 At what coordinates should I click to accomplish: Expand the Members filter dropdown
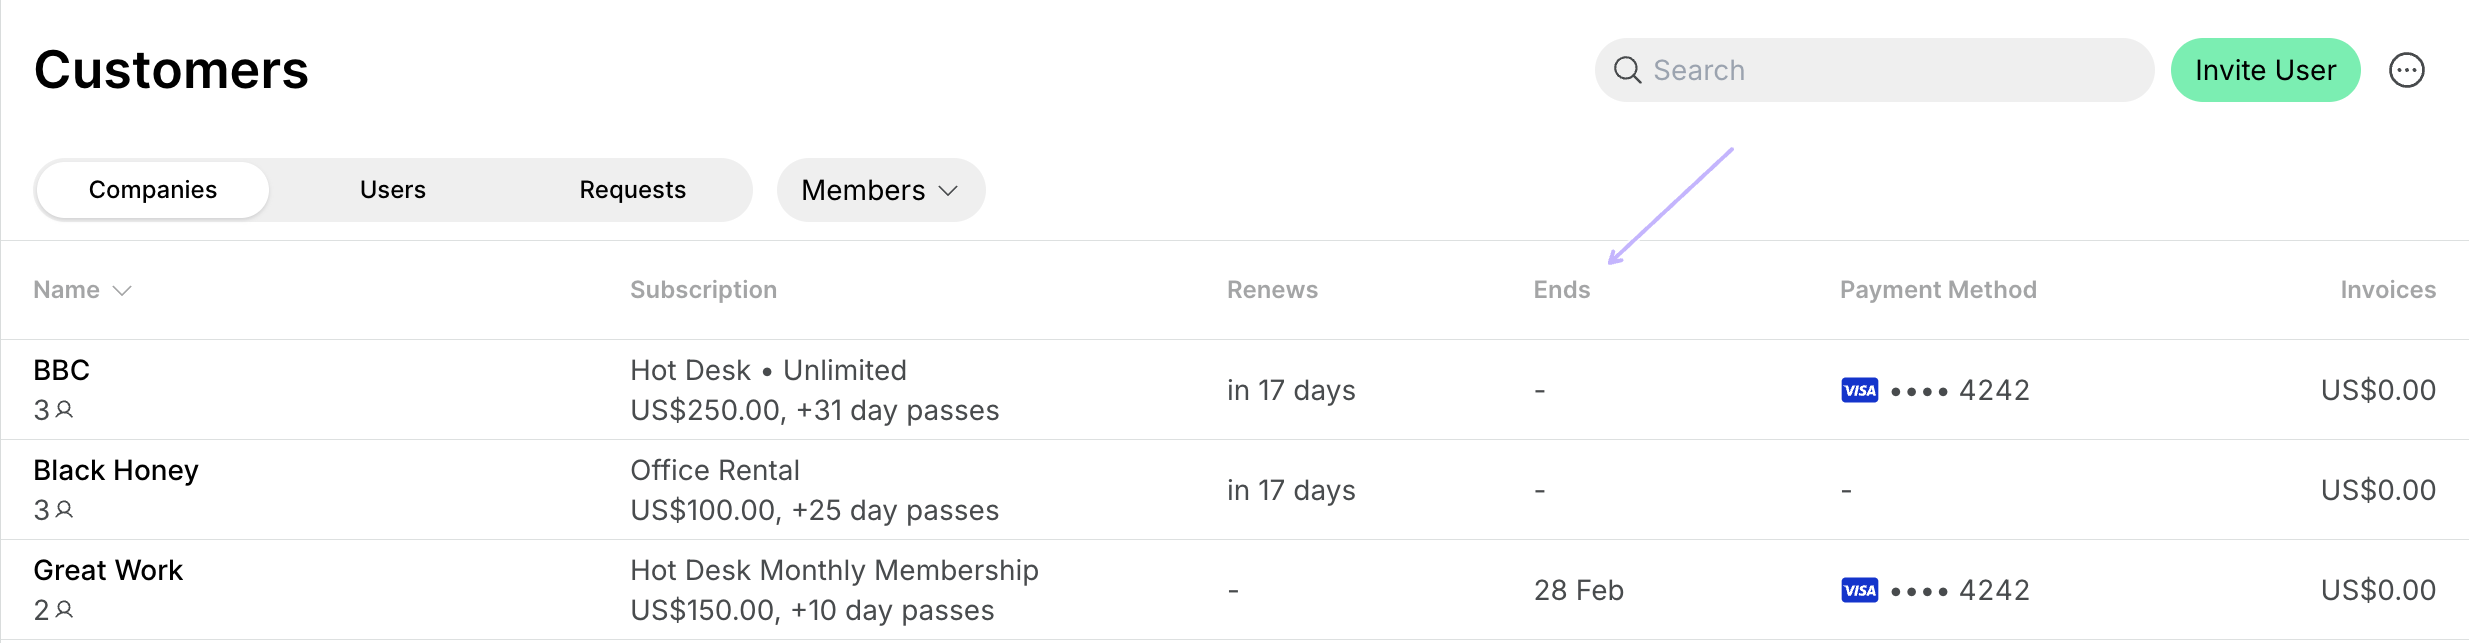[x=881, y=190]
